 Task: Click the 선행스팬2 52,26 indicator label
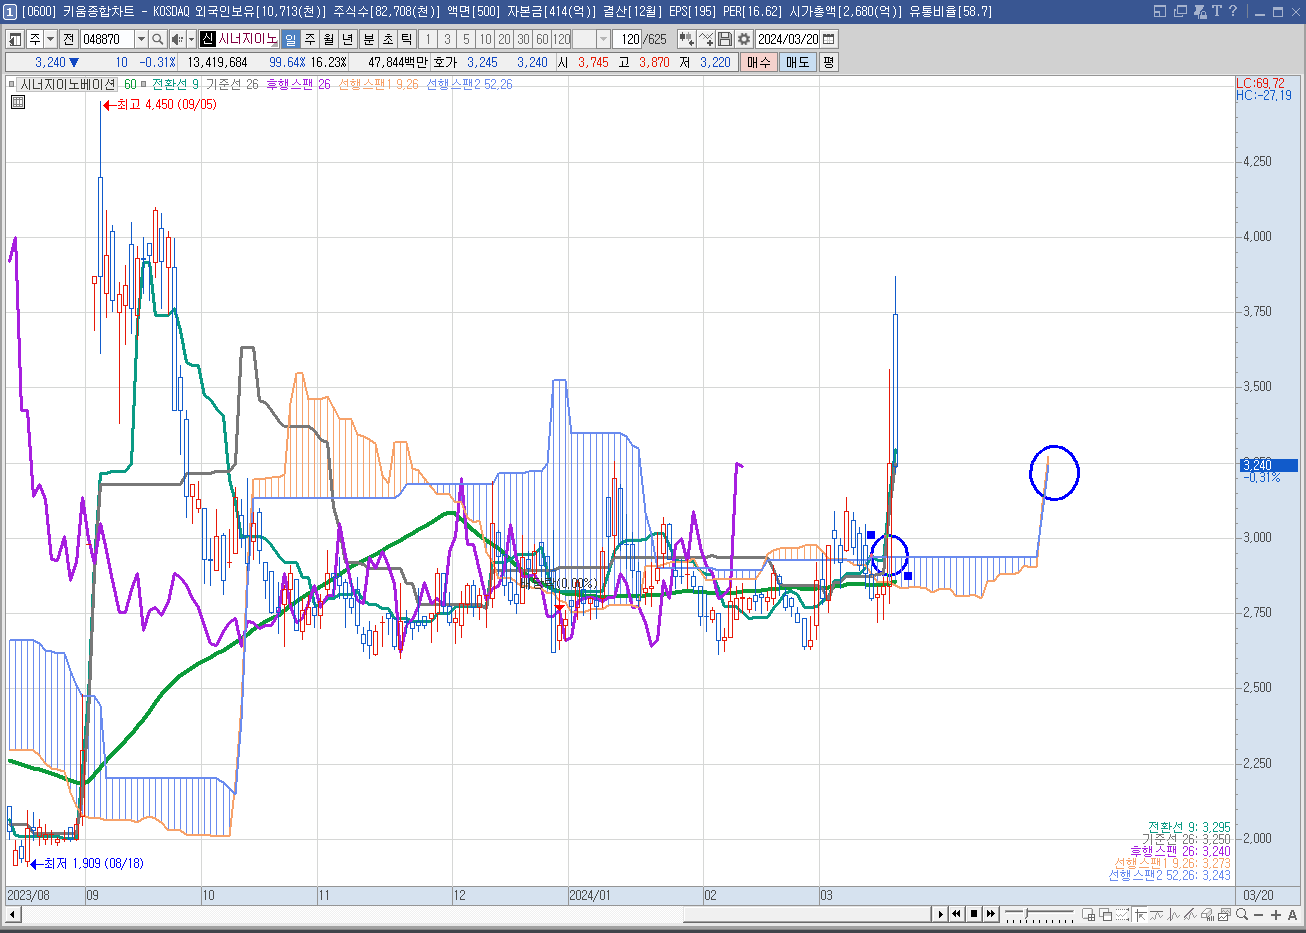point(469,85)
